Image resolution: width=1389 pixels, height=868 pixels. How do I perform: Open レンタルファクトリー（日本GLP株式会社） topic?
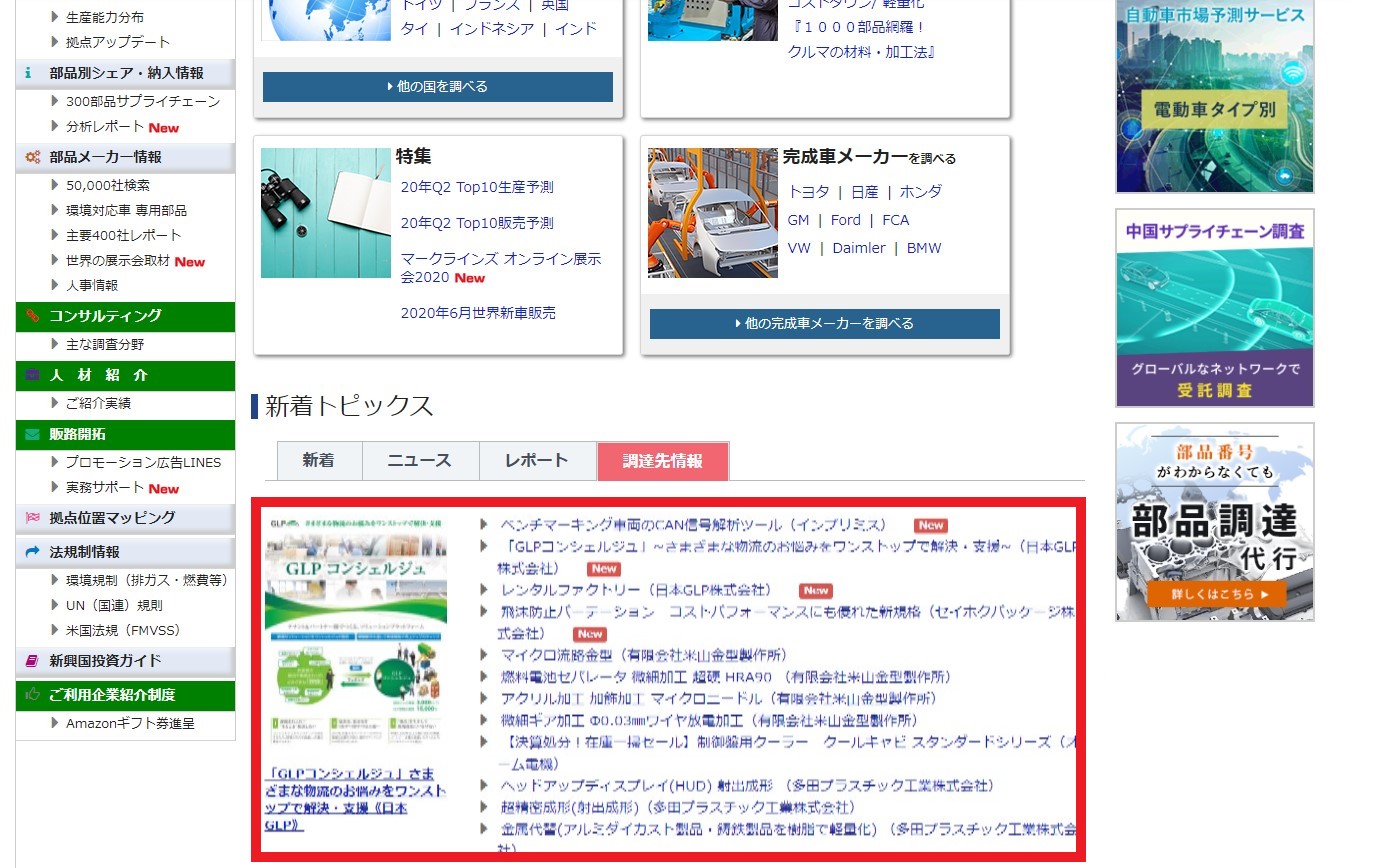[636, 590]
